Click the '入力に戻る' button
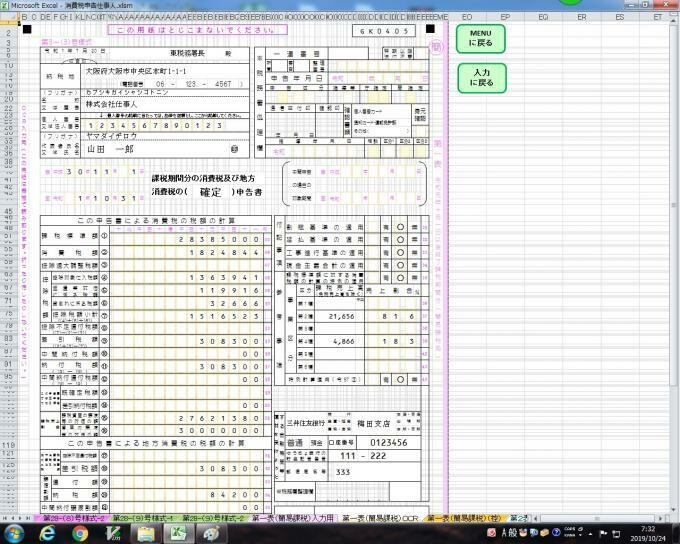Image resolution: width=680 pixels, height=544 pixels. tap(481, 77)
